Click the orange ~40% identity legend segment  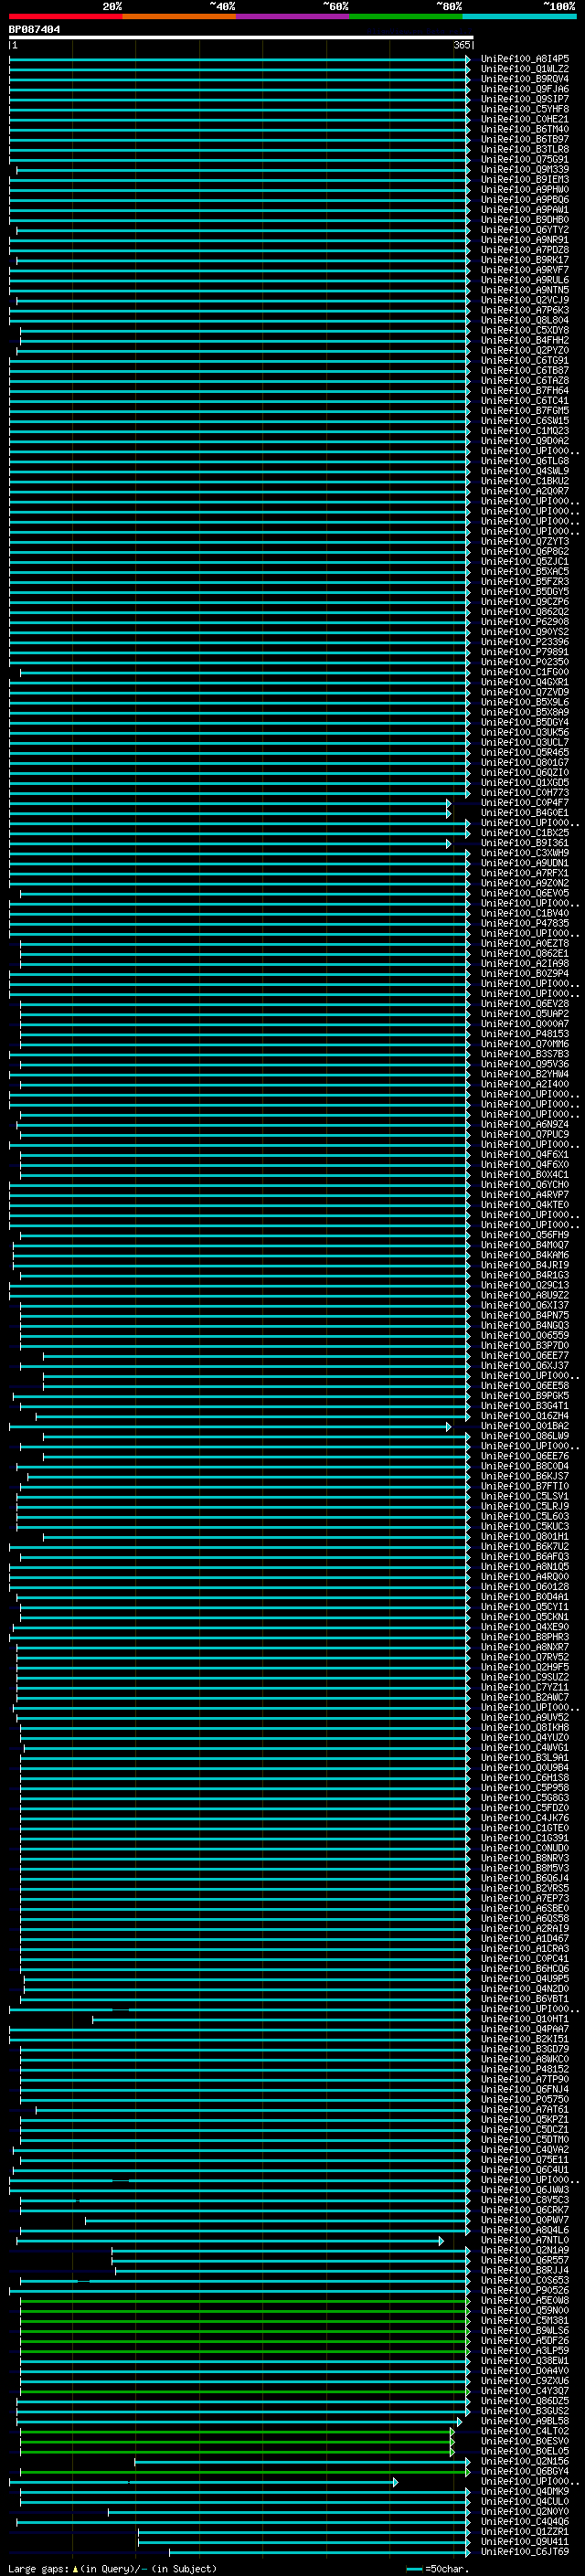[179, 16]
